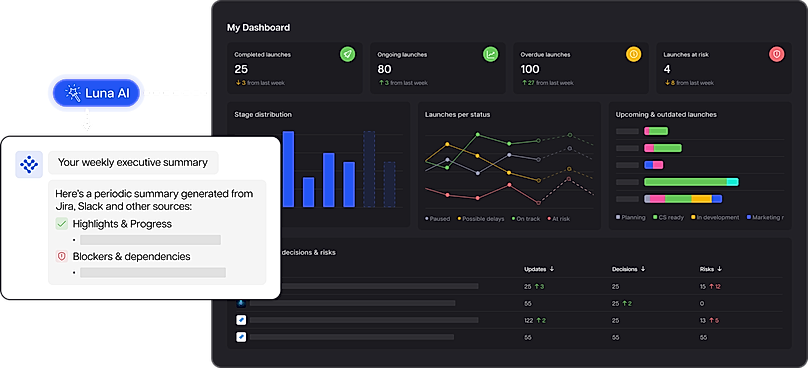808x368 pixels.
Task: Click the 100 overdue launches count
Action: point(530,69)
